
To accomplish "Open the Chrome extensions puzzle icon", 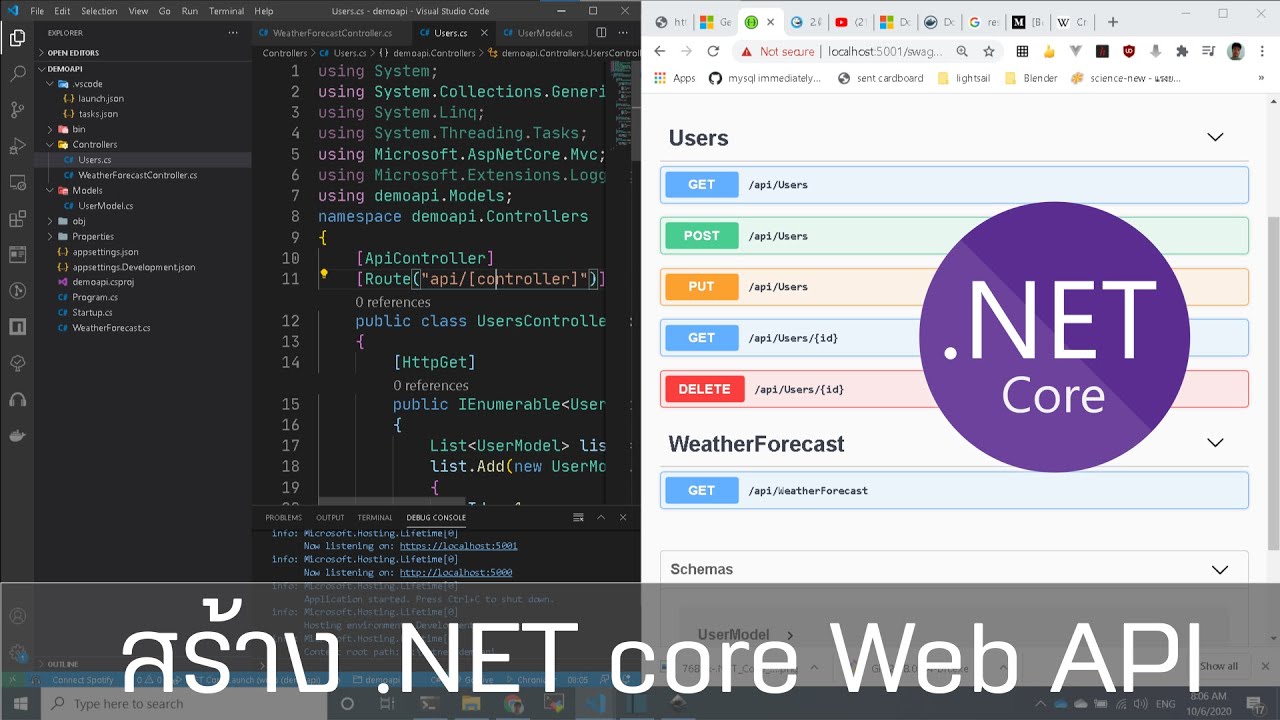I will (1182, 51).
